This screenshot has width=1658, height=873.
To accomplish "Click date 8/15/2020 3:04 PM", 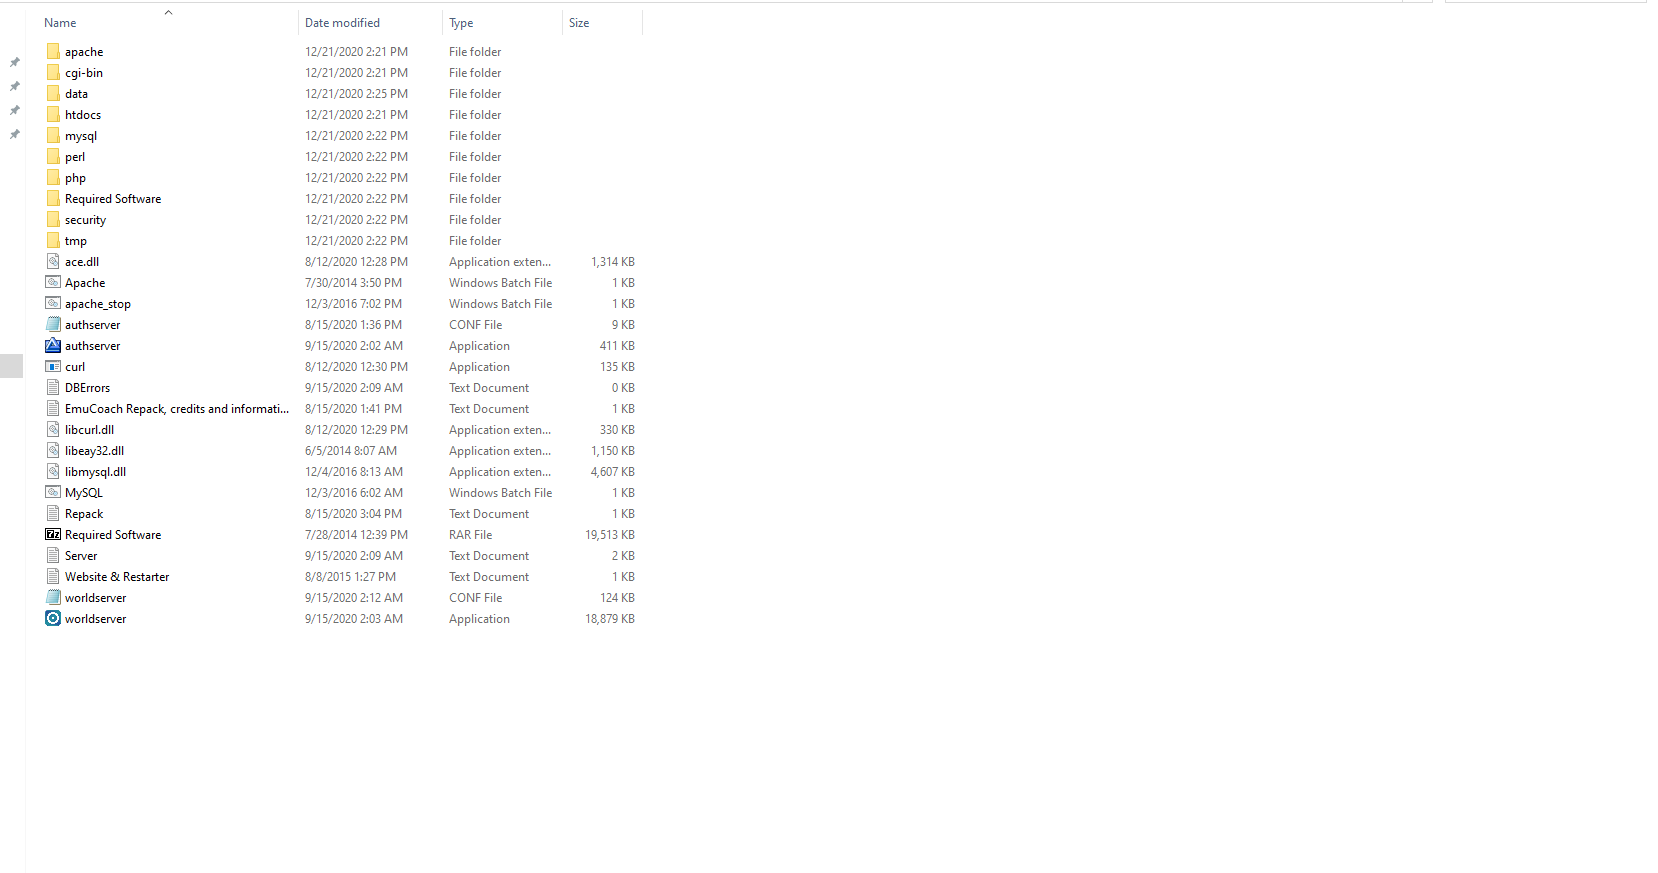I will (353, 513).
